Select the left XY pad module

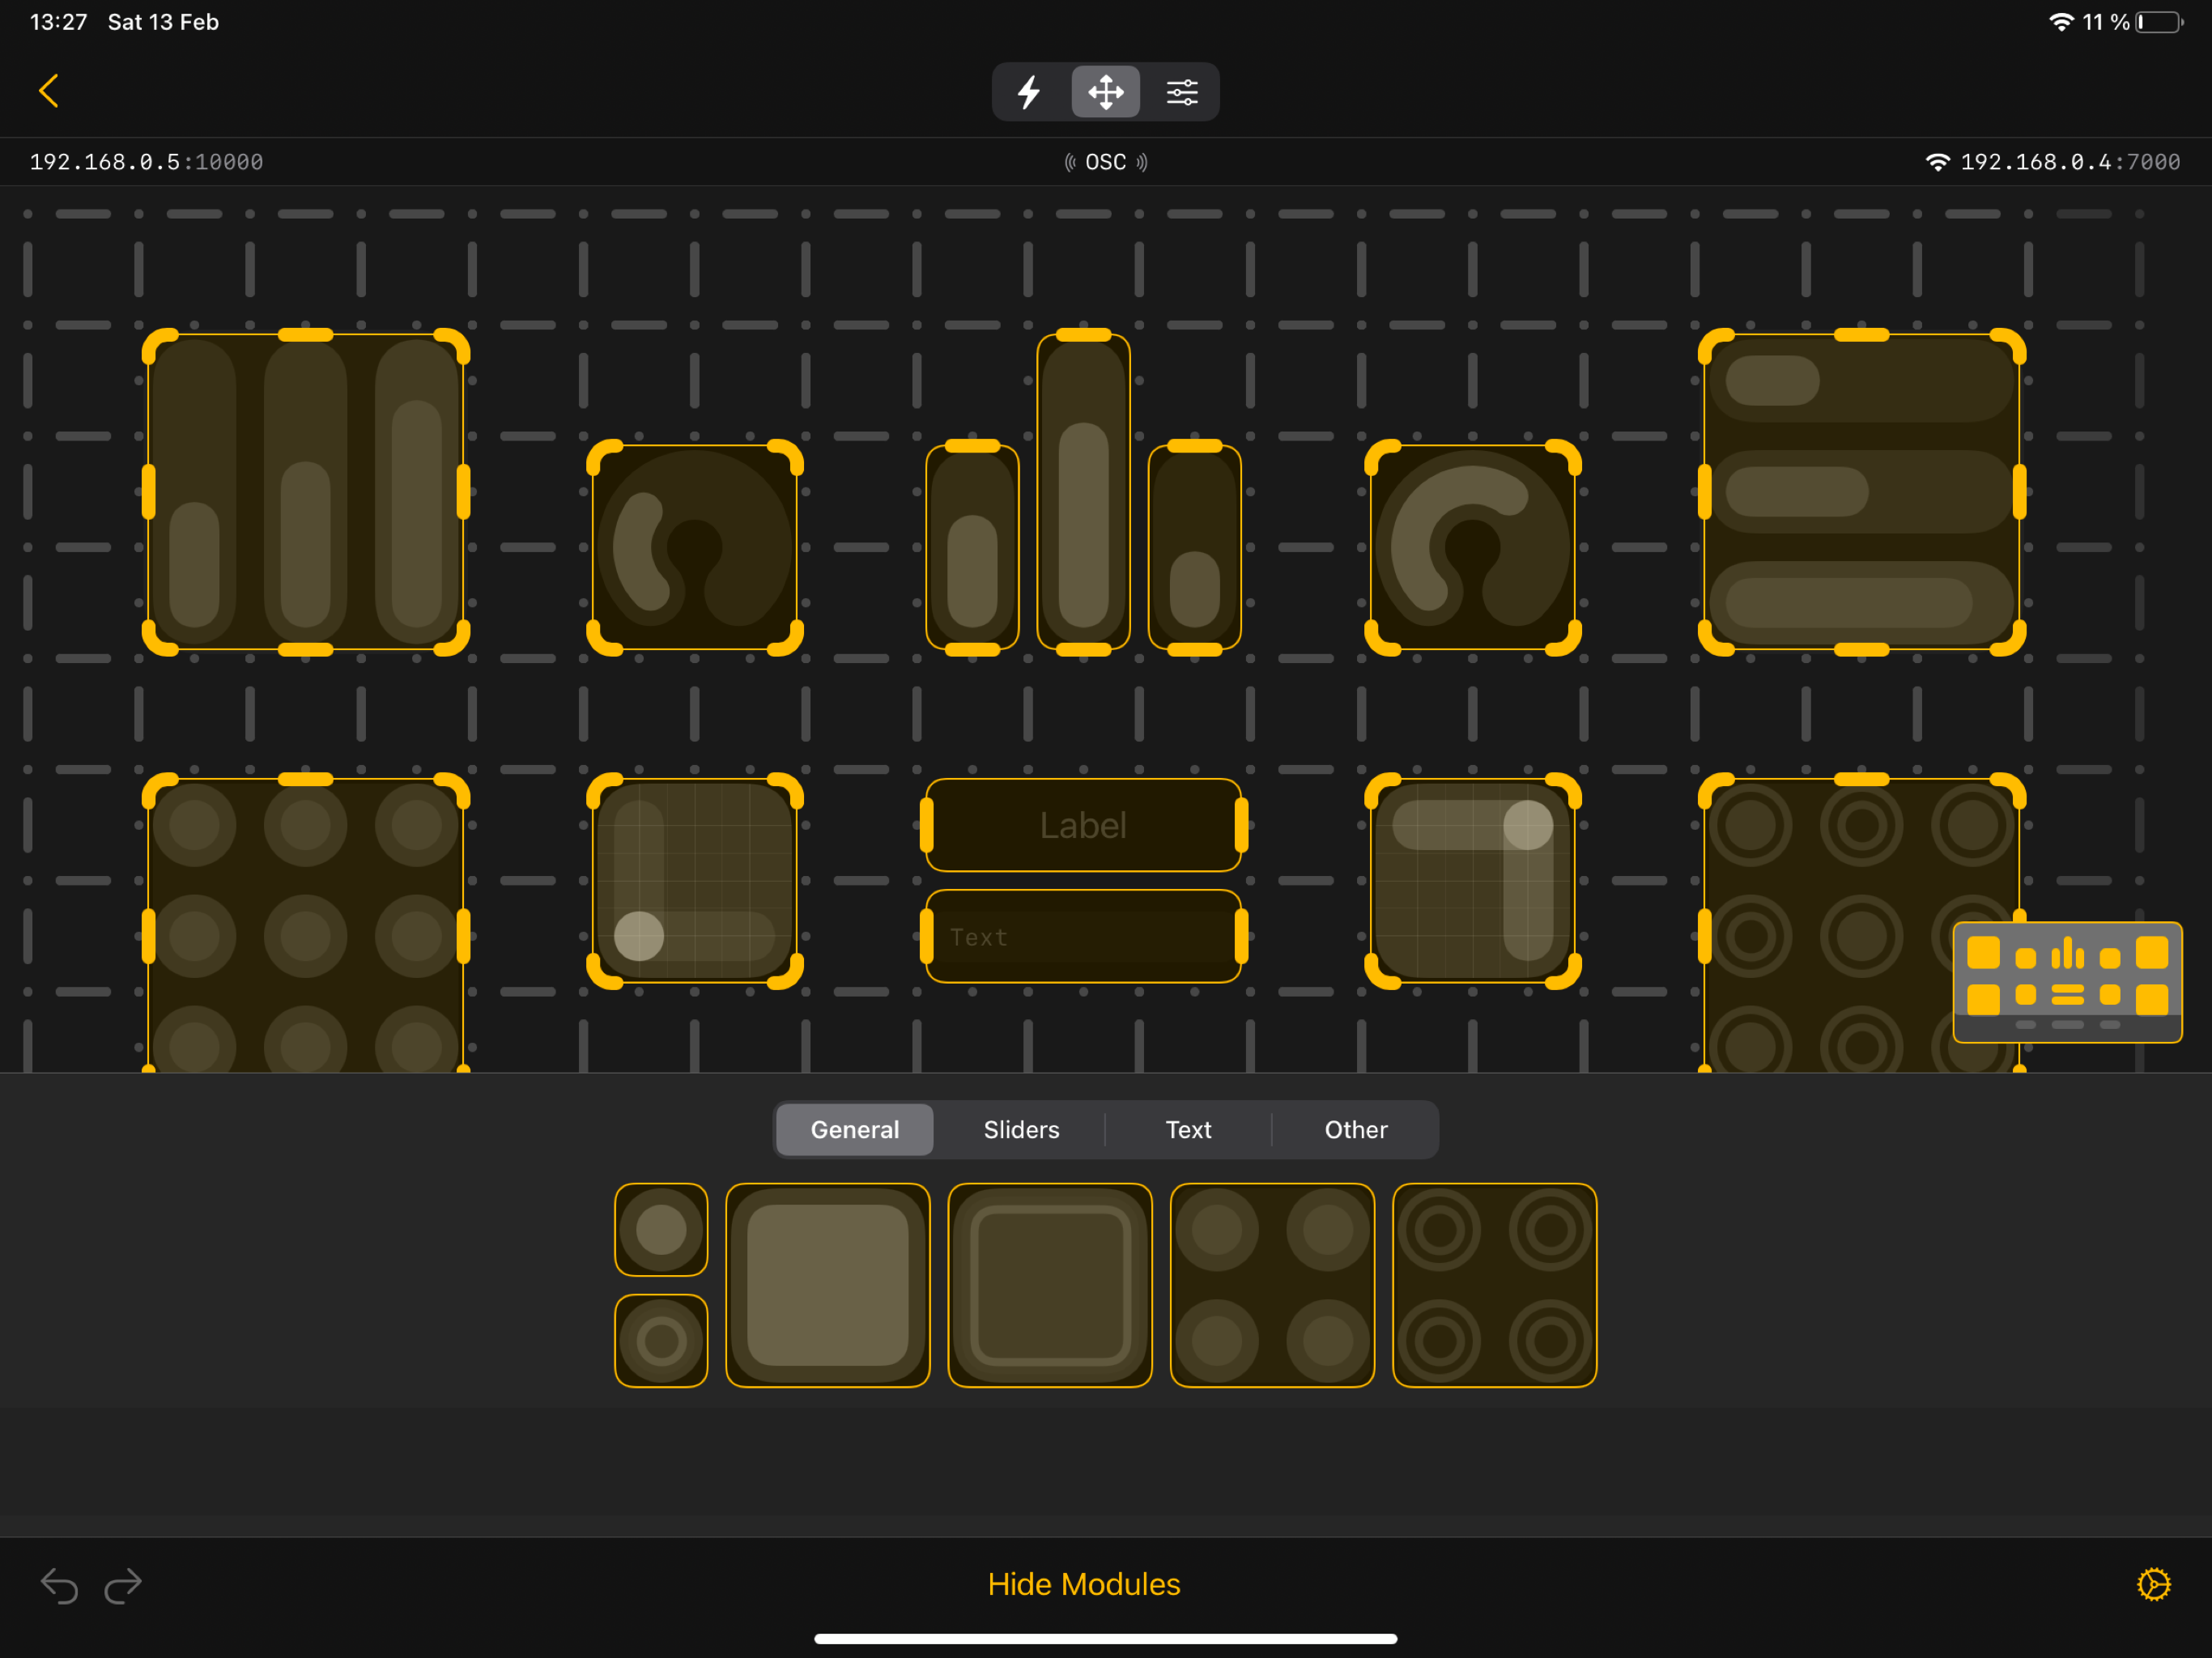[x=695, y=881]
